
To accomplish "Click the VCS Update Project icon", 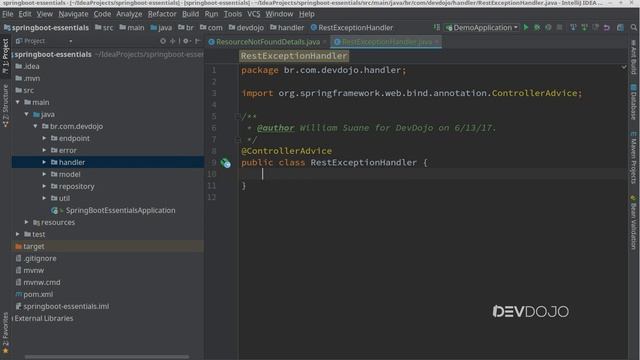I will coord(573,27).
